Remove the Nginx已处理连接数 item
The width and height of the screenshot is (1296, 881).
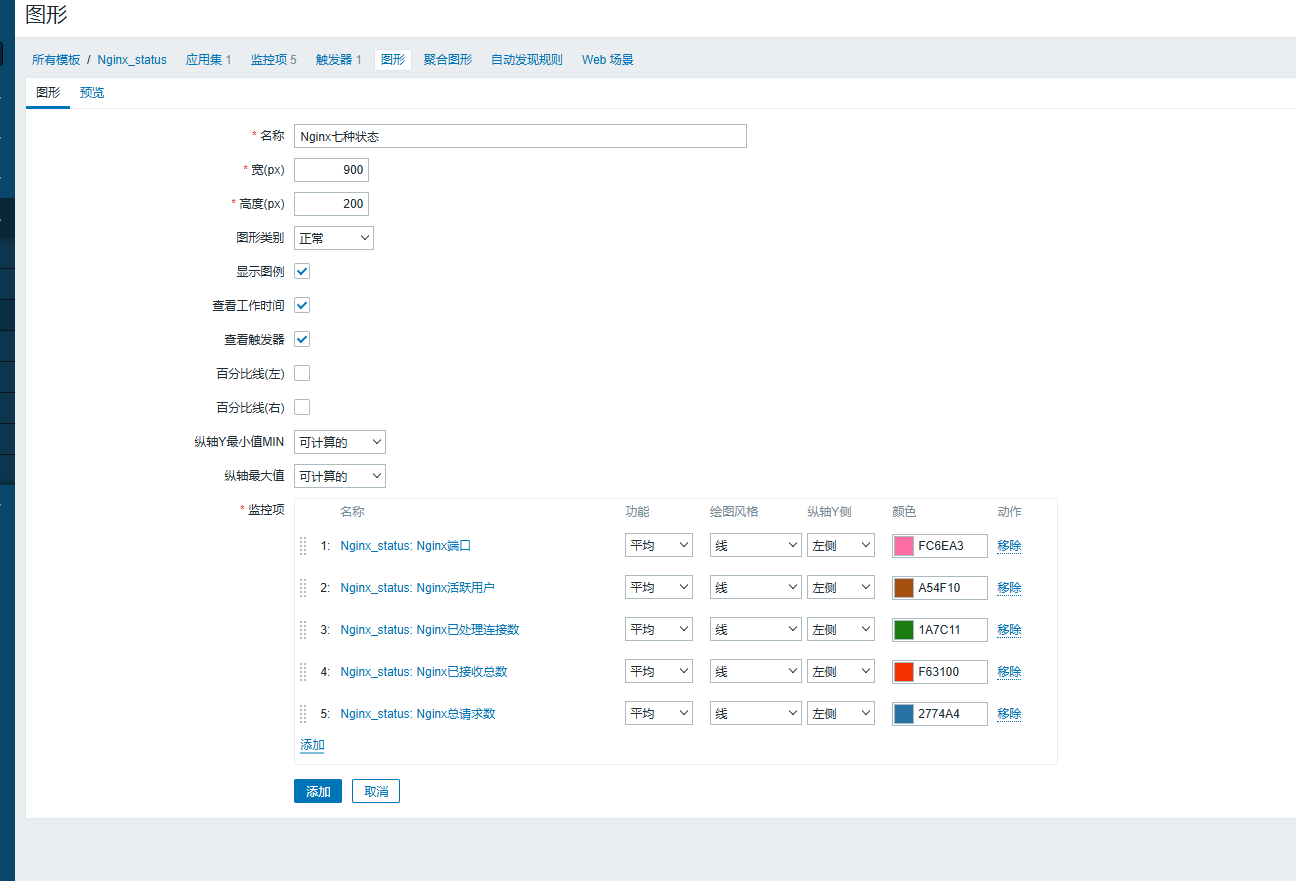[1009, 630]
